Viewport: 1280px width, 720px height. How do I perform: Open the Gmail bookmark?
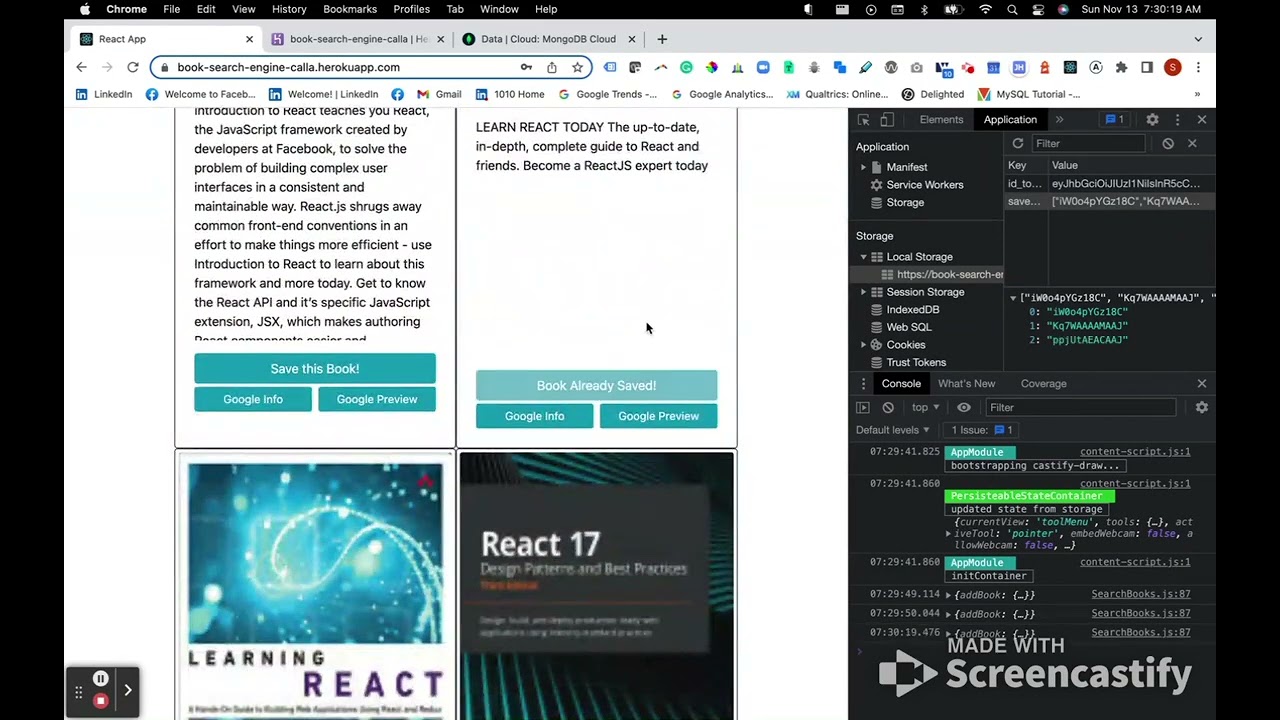point(439,94)
